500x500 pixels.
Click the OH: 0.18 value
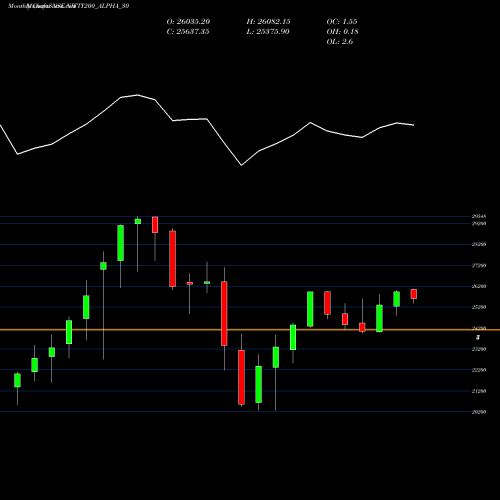coord(343,32)
